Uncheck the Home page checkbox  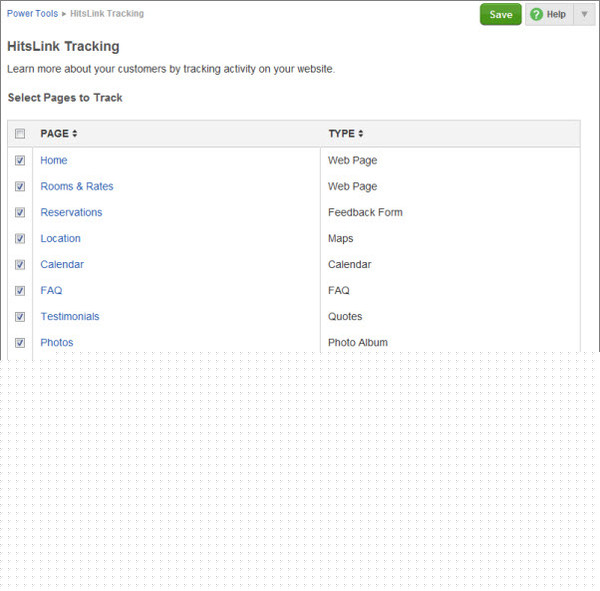[x=20, y=160]
